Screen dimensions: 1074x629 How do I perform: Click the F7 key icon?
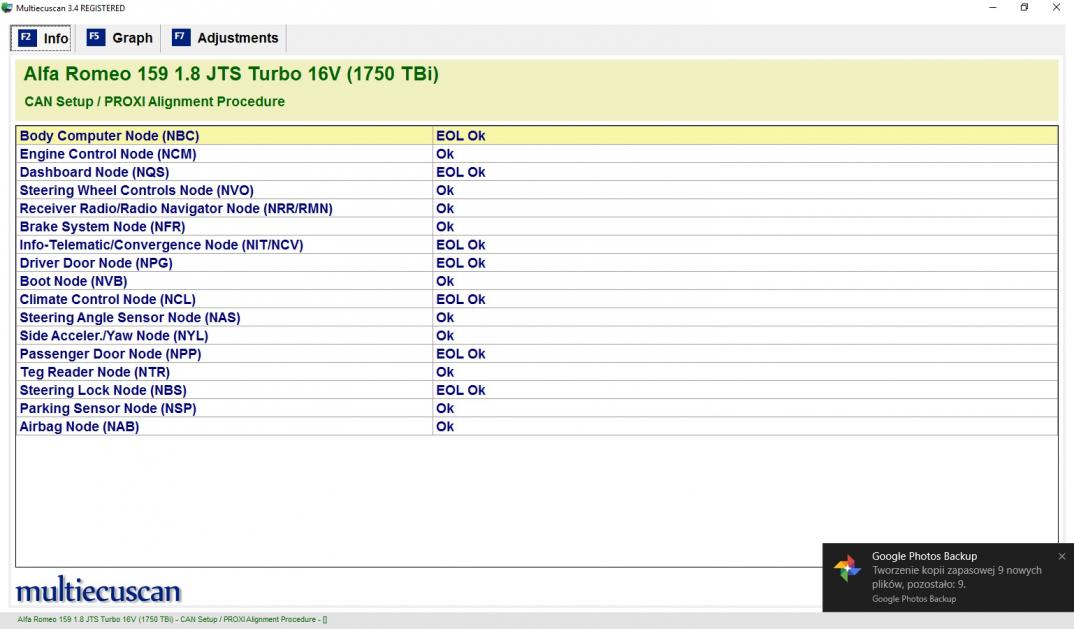(180, 37)
